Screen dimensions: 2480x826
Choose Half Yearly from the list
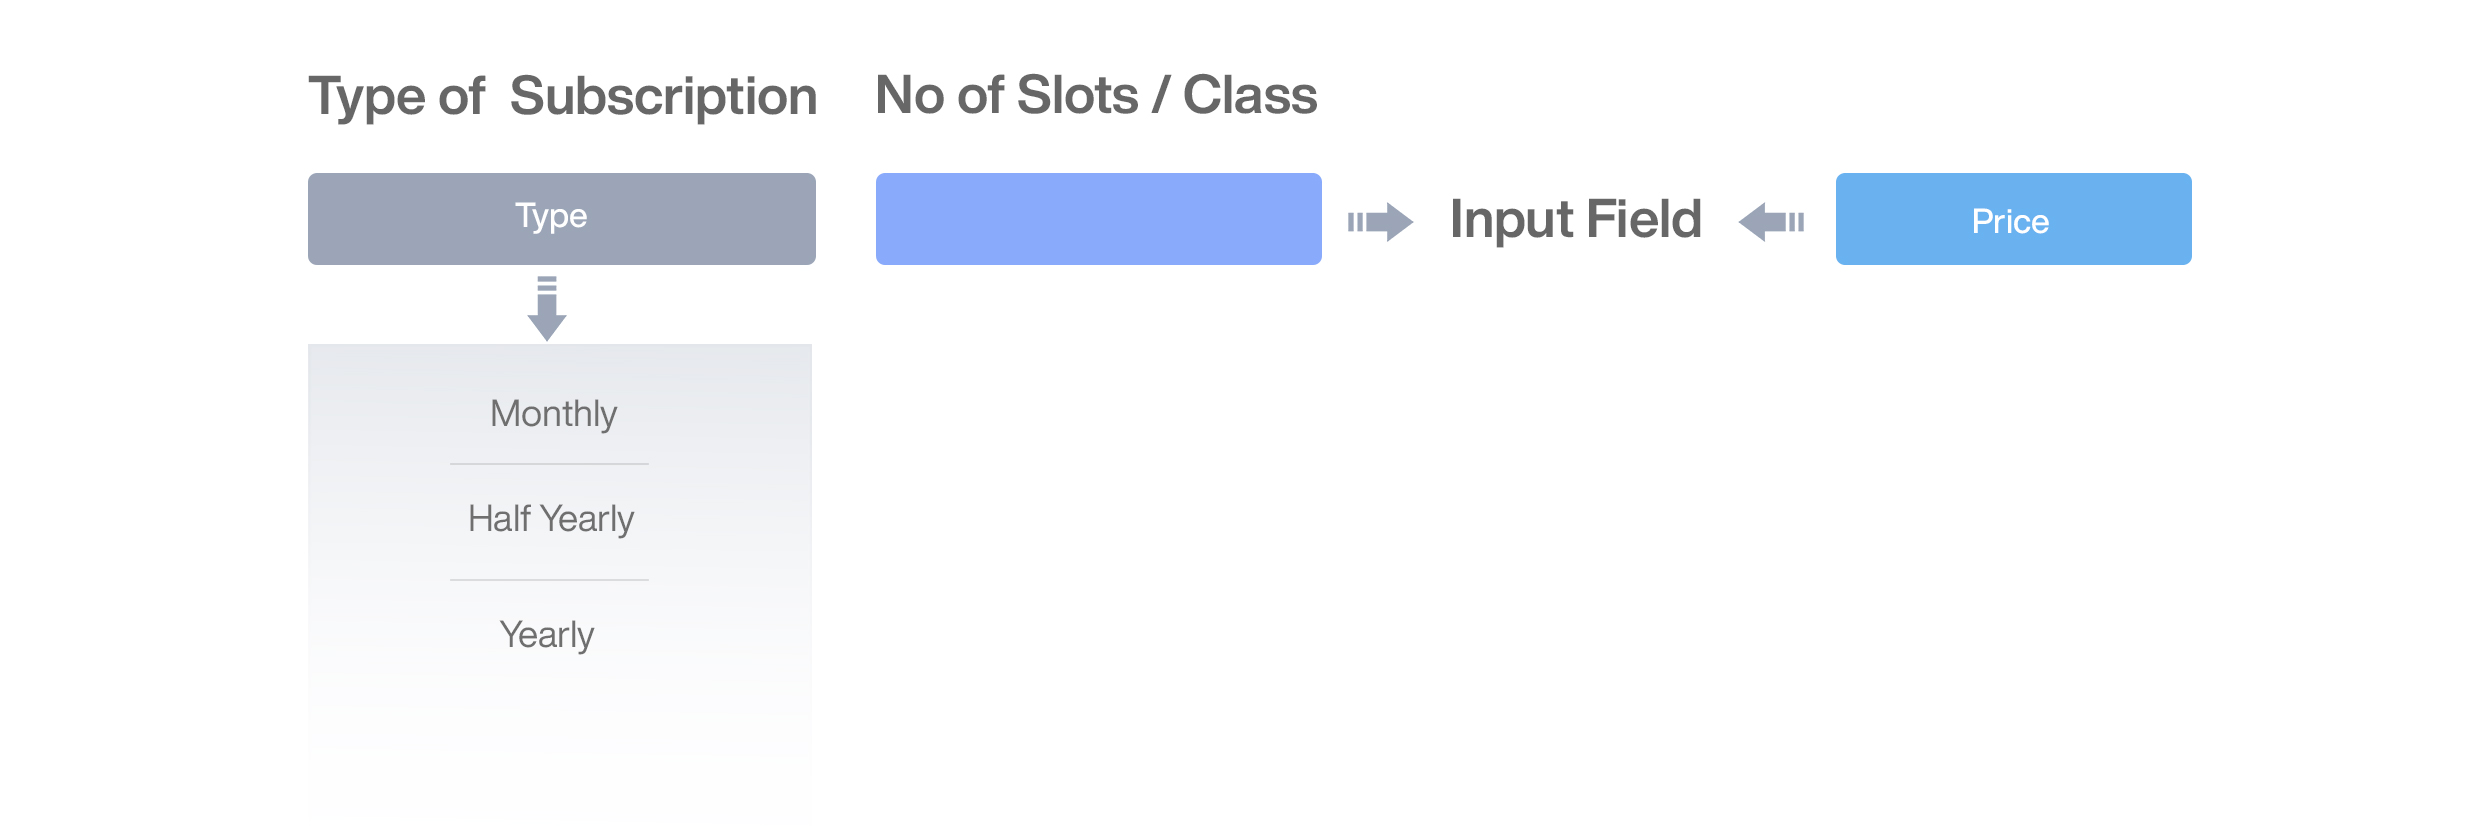point(551,519)
